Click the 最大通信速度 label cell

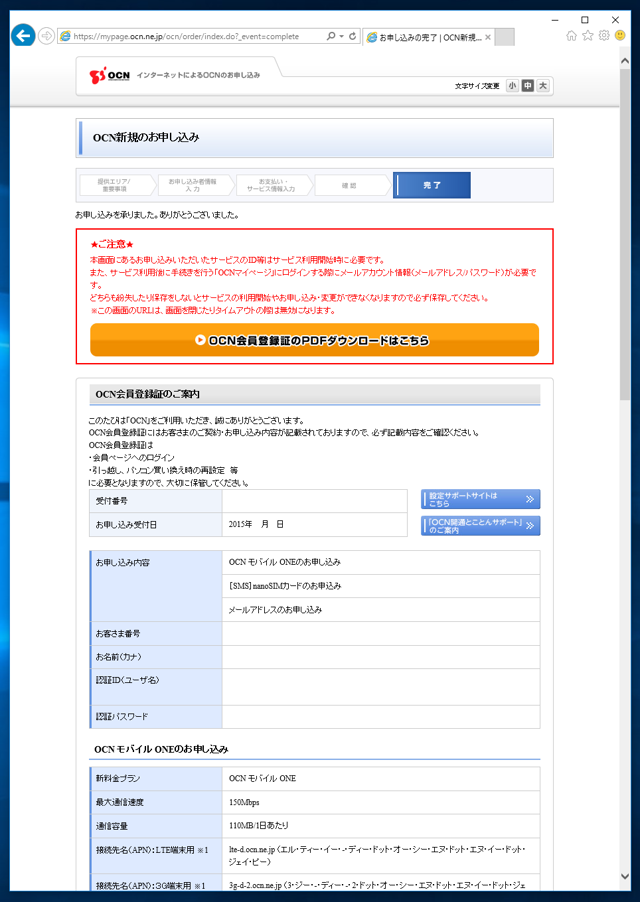(x=156, y=802)
